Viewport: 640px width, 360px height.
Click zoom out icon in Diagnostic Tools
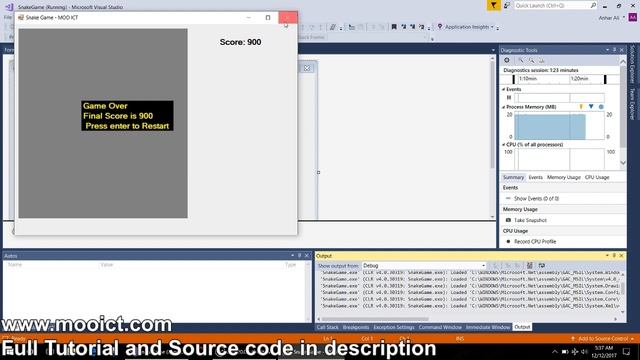point(531,60)
